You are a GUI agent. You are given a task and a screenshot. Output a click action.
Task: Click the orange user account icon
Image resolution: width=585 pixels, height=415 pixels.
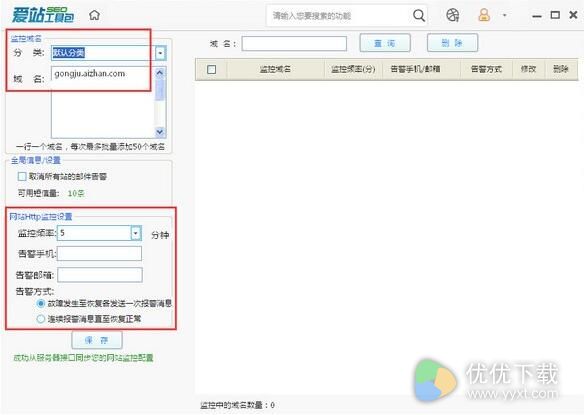484,15
